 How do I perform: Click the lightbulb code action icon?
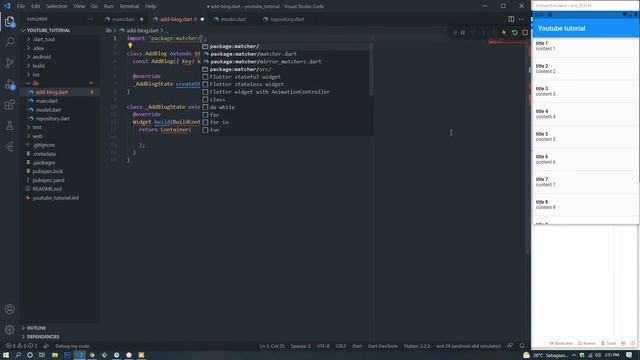point(130,46)
